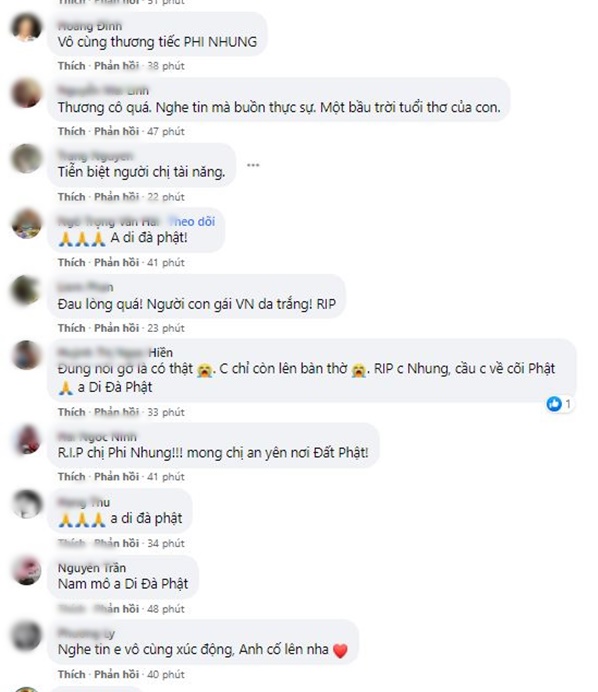Open avatar of 'Vô cùng thương tiếc' commenter

26,27
